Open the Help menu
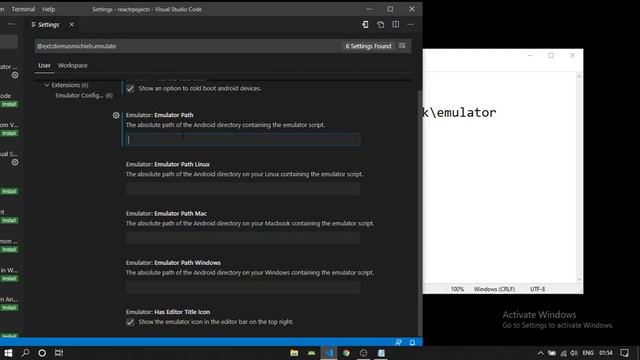640x360 pixels. [49, 9]
